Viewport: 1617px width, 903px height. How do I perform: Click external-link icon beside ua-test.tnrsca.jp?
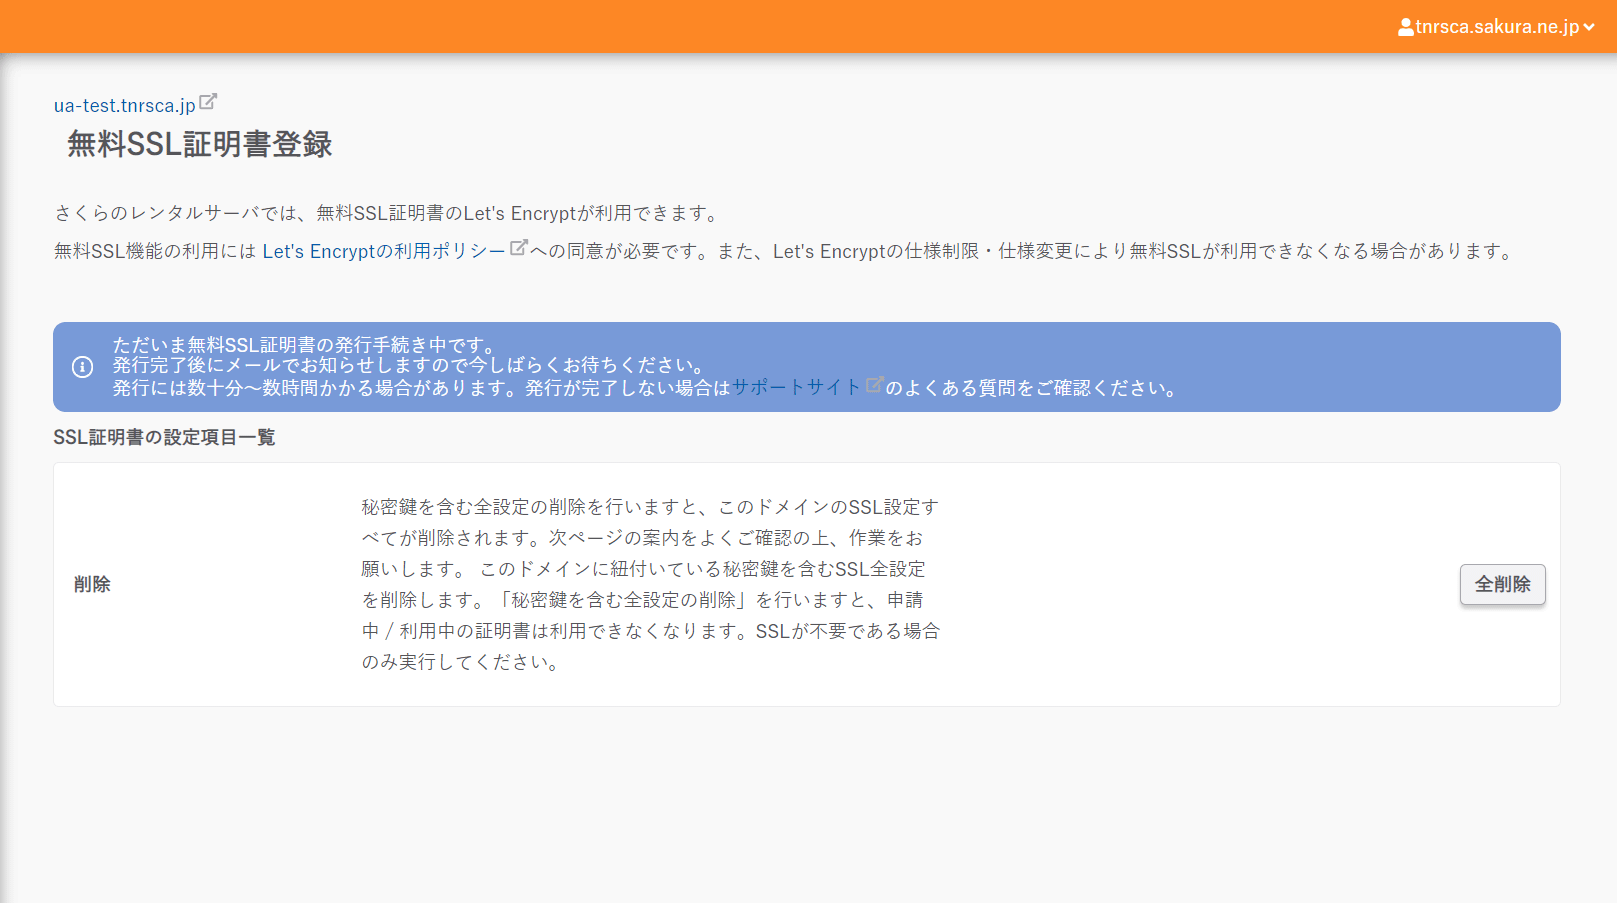(x=208, y=101)
